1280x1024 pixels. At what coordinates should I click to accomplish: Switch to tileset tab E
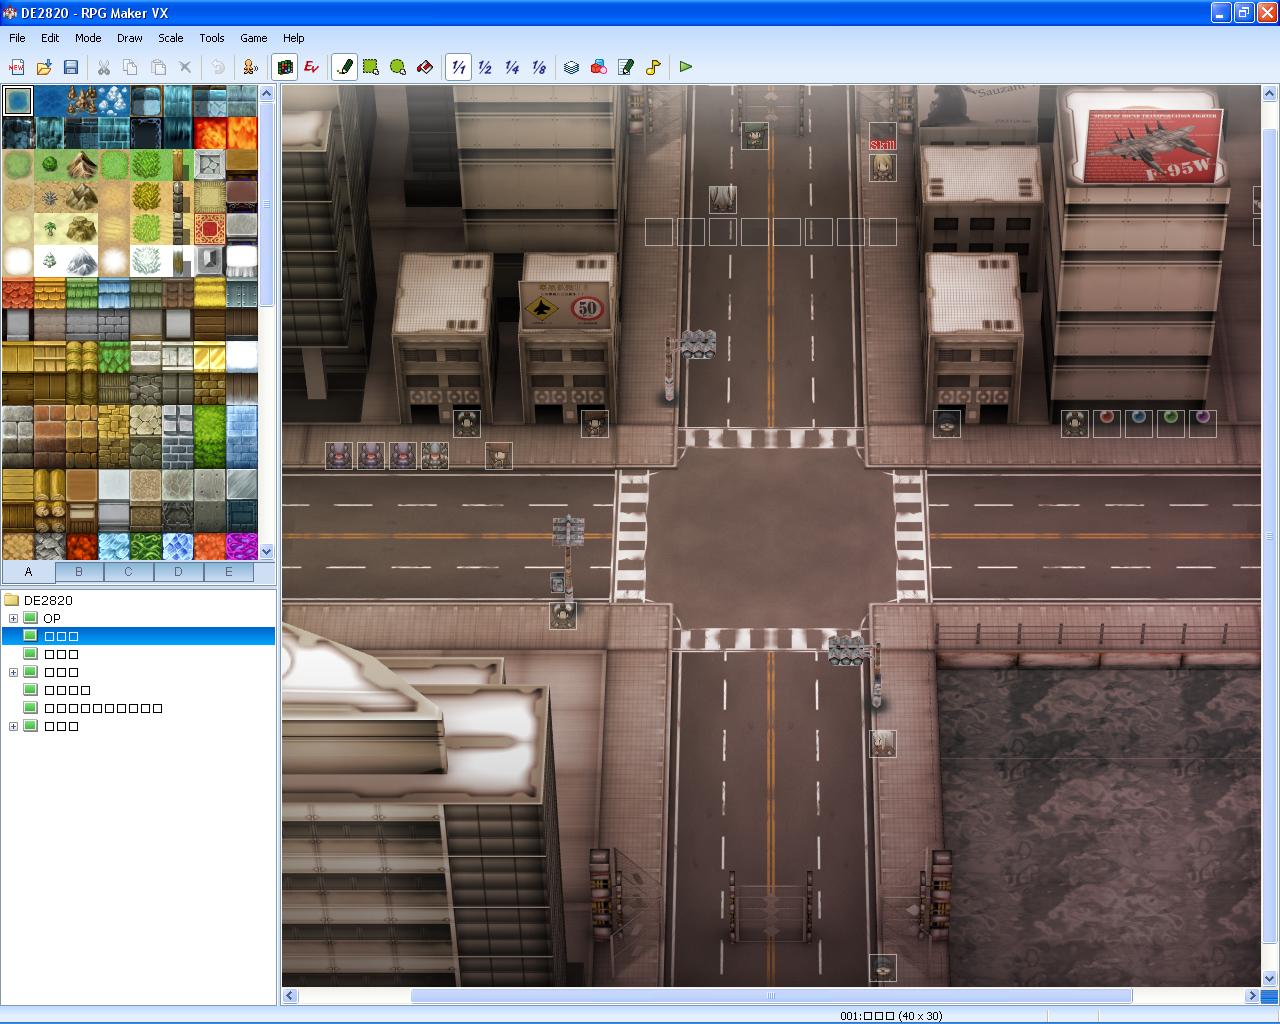pos(228,572)
